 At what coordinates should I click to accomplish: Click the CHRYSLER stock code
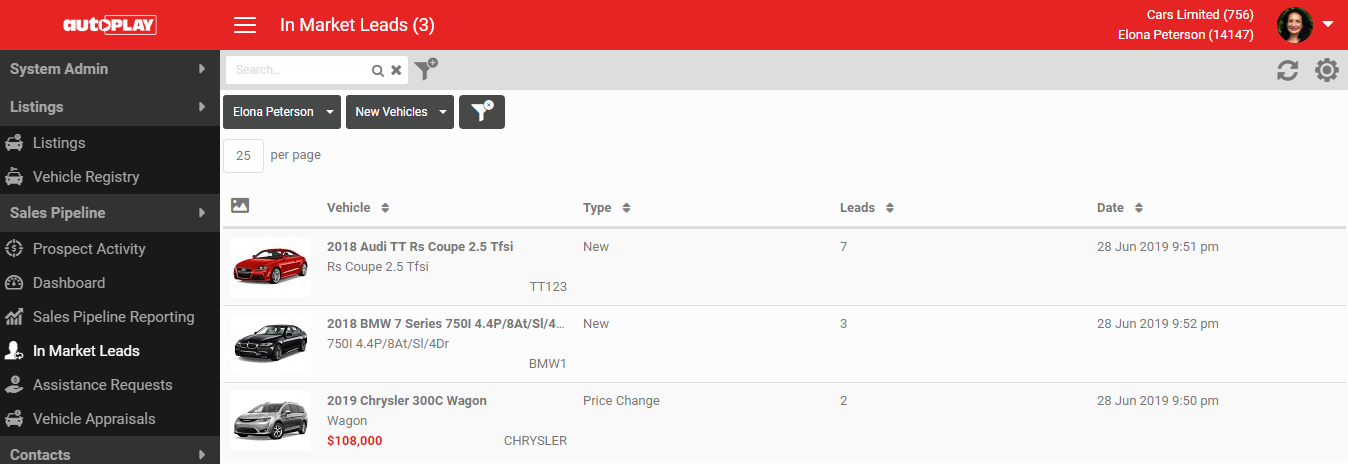[535, 441]
